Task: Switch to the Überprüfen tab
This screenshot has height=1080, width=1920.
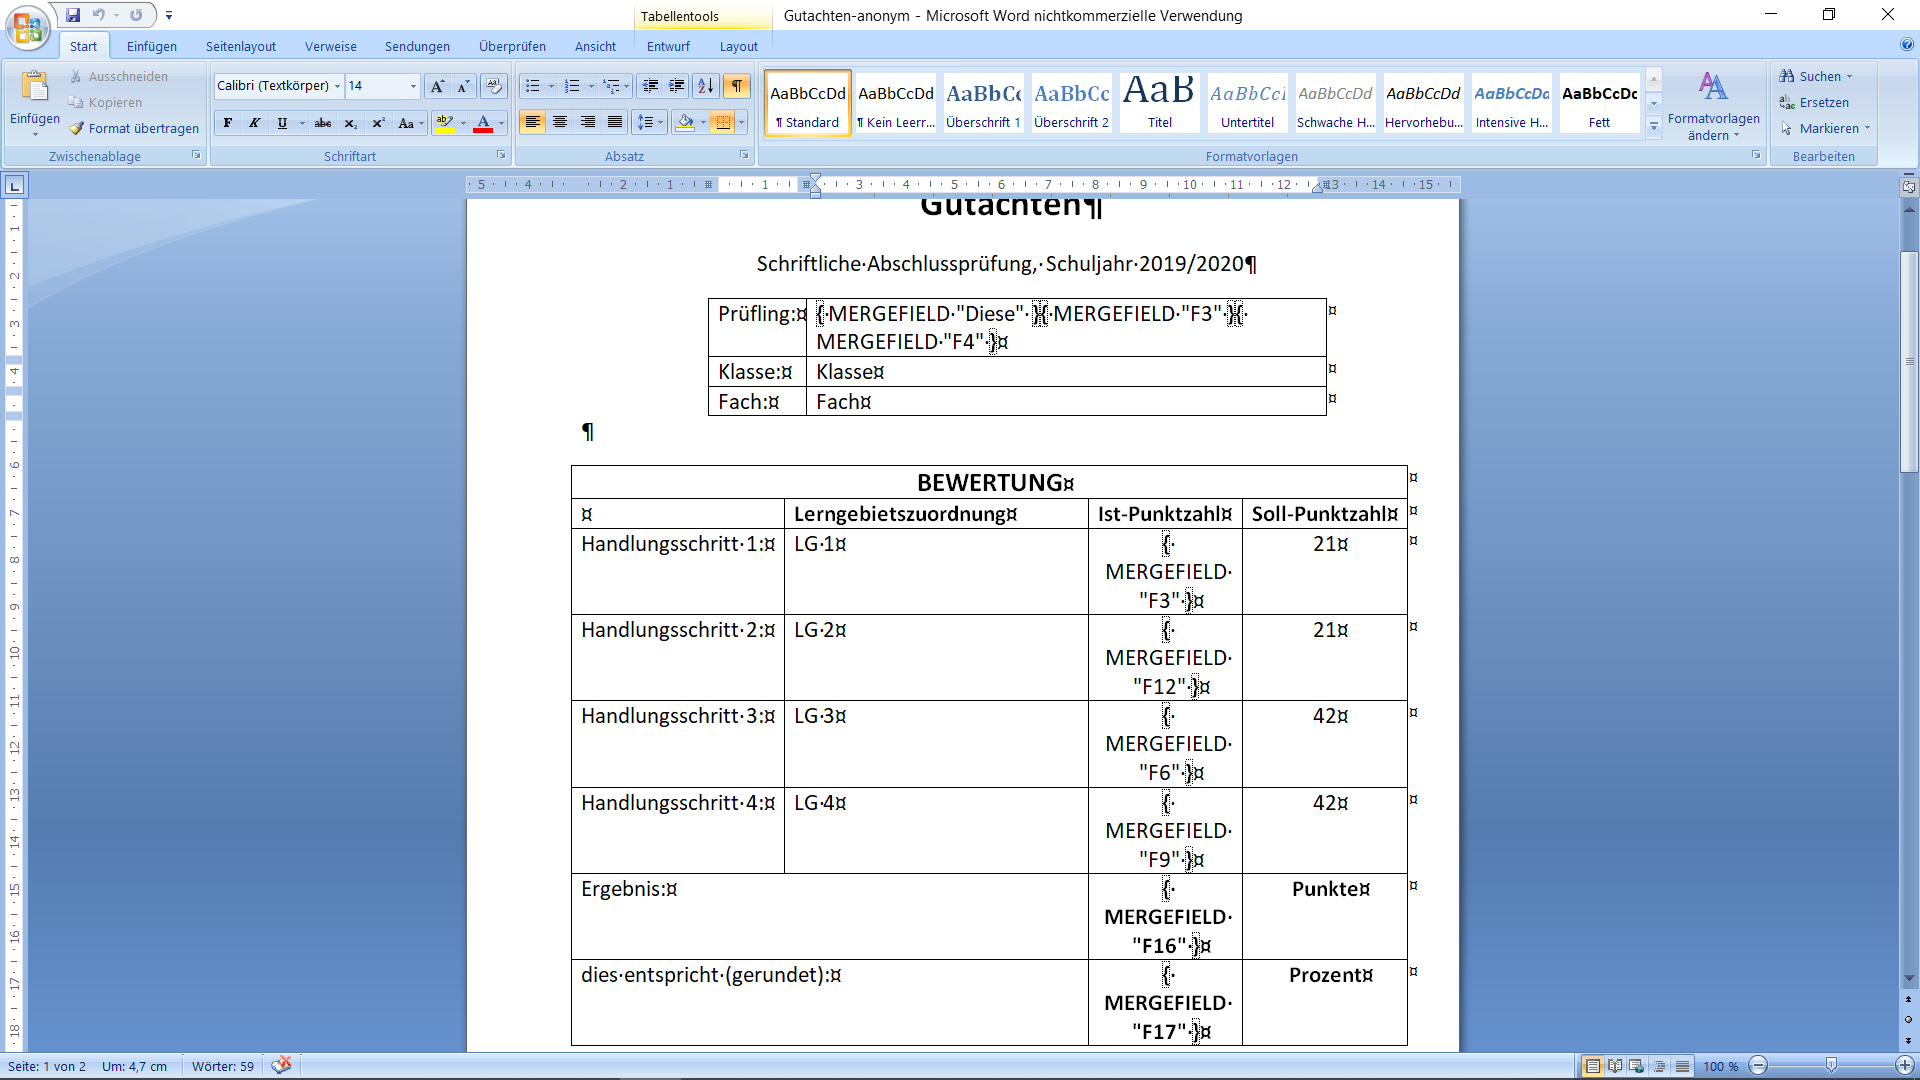Action: pos(512,46)
